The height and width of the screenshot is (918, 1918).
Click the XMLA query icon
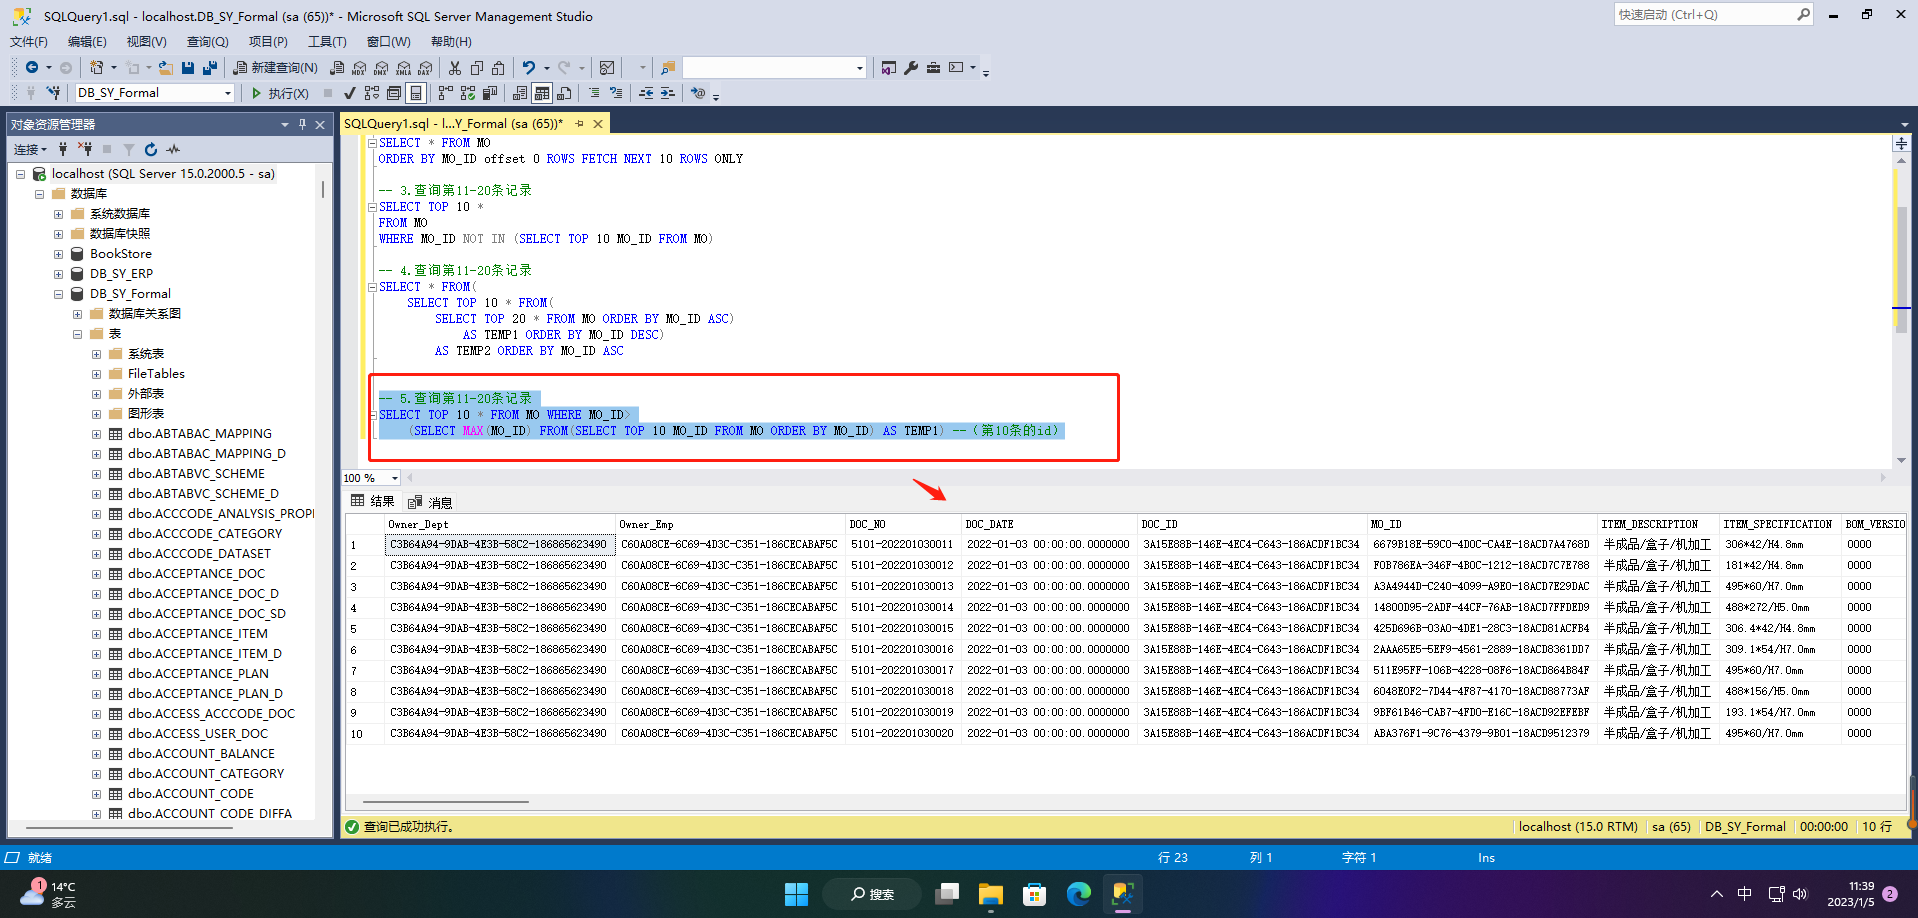[403, 68]
